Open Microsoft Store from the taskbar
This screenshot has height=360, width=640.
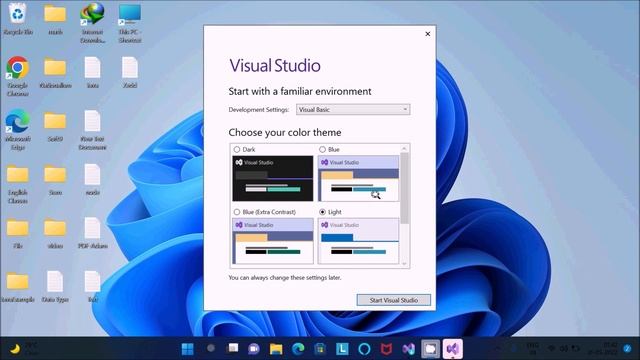(x=320, y=349)
